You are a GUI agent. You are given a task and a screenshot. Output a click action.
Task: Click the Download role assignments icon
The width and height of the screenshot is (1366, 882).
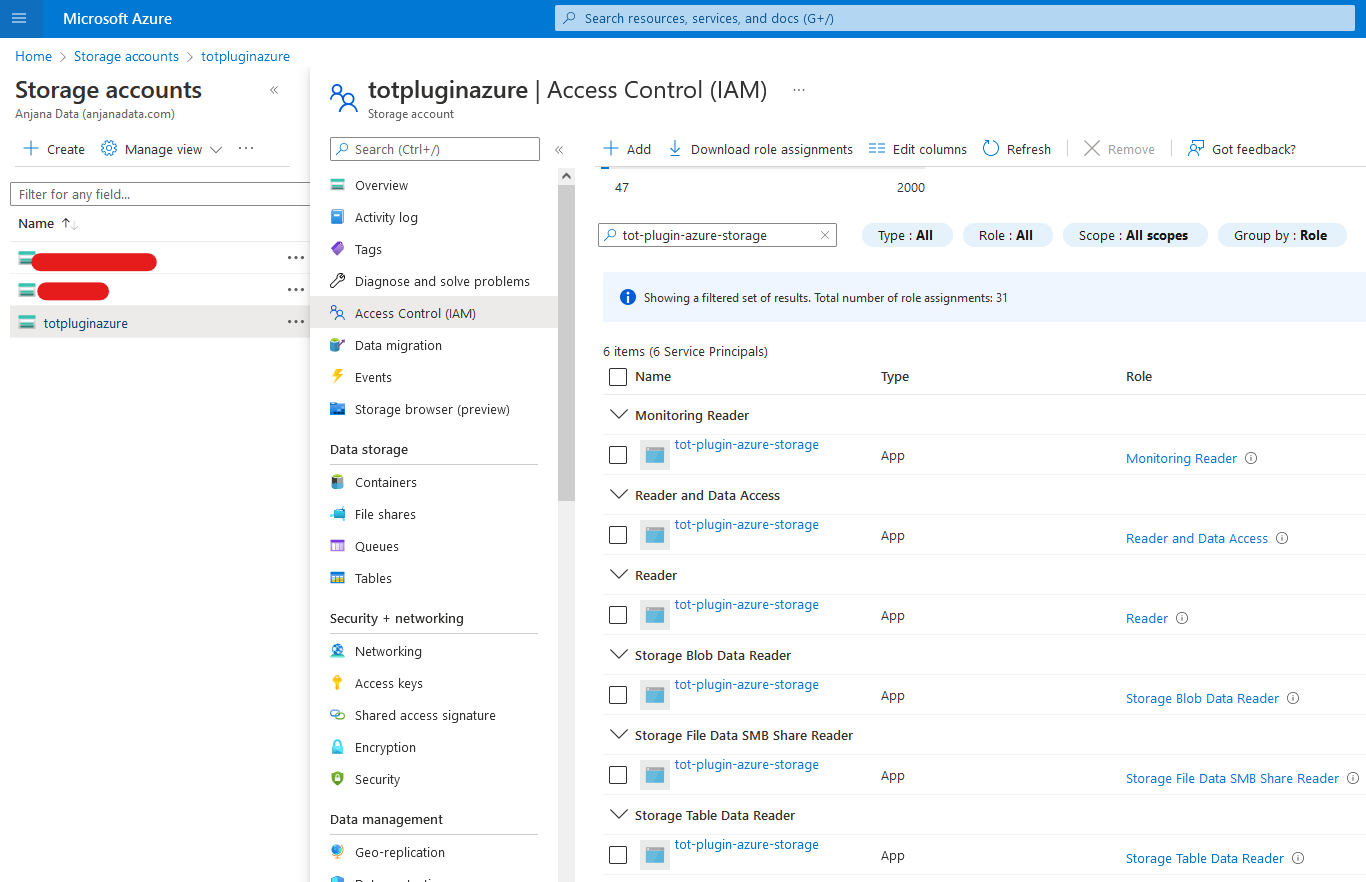pyautogui.click(x=675, y=149)
